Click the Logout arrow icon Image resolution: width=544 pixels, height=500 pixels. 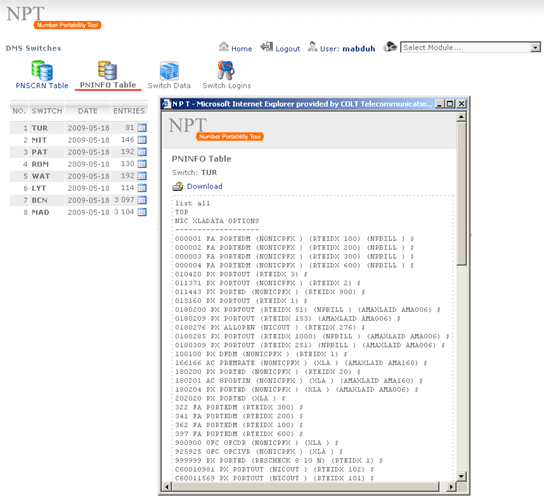coord(266,46)
